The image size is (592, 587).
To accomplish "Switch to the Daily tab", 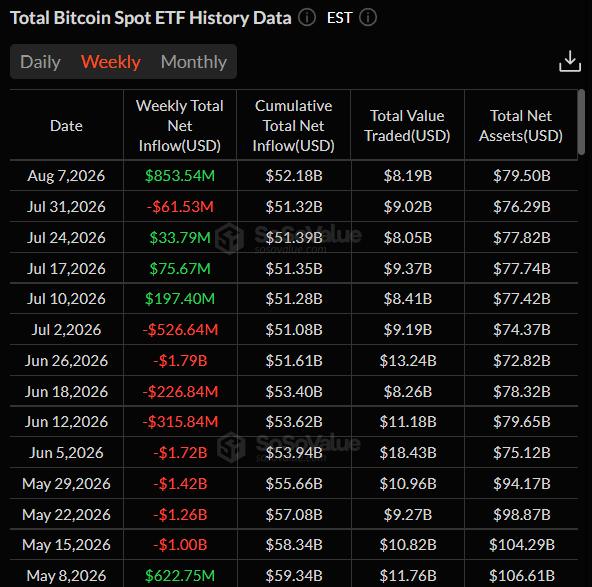I will (40, 62).
